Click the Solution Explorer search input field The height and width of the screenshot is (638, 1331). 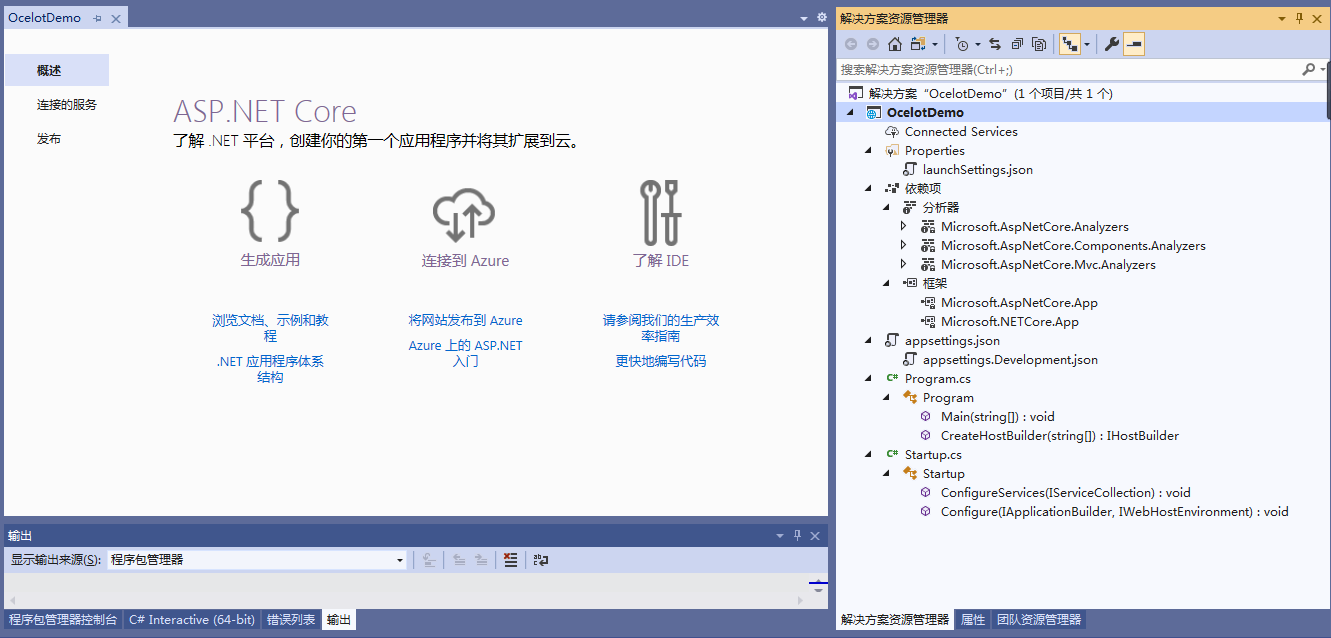click(1067, 70)
